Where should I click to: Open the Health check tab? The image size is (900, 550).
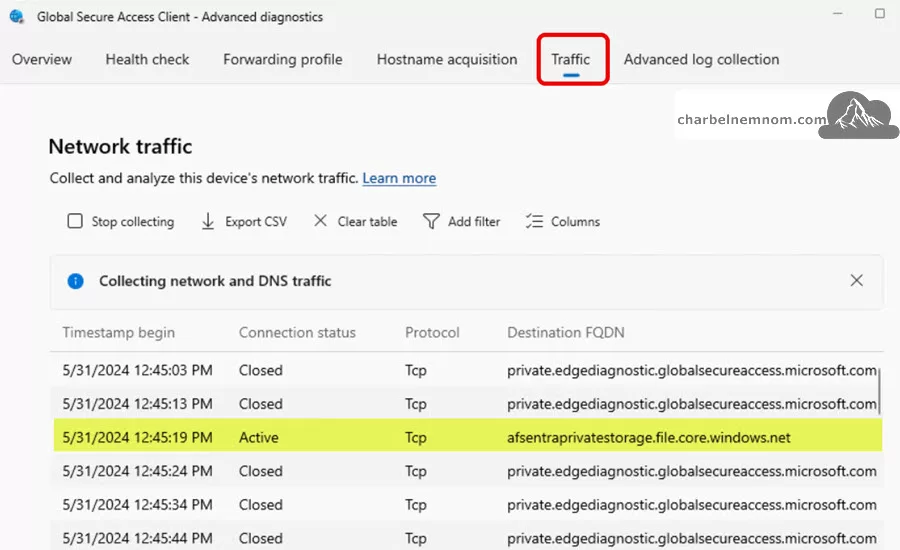148,60
